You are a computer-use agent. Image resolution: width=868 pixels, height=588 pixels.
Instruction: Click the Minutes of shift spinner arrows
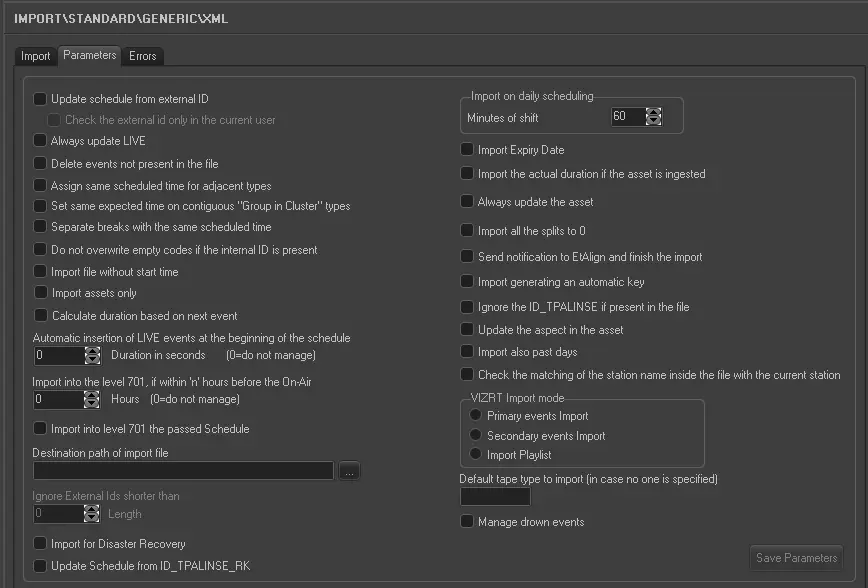tap(654, 117)
